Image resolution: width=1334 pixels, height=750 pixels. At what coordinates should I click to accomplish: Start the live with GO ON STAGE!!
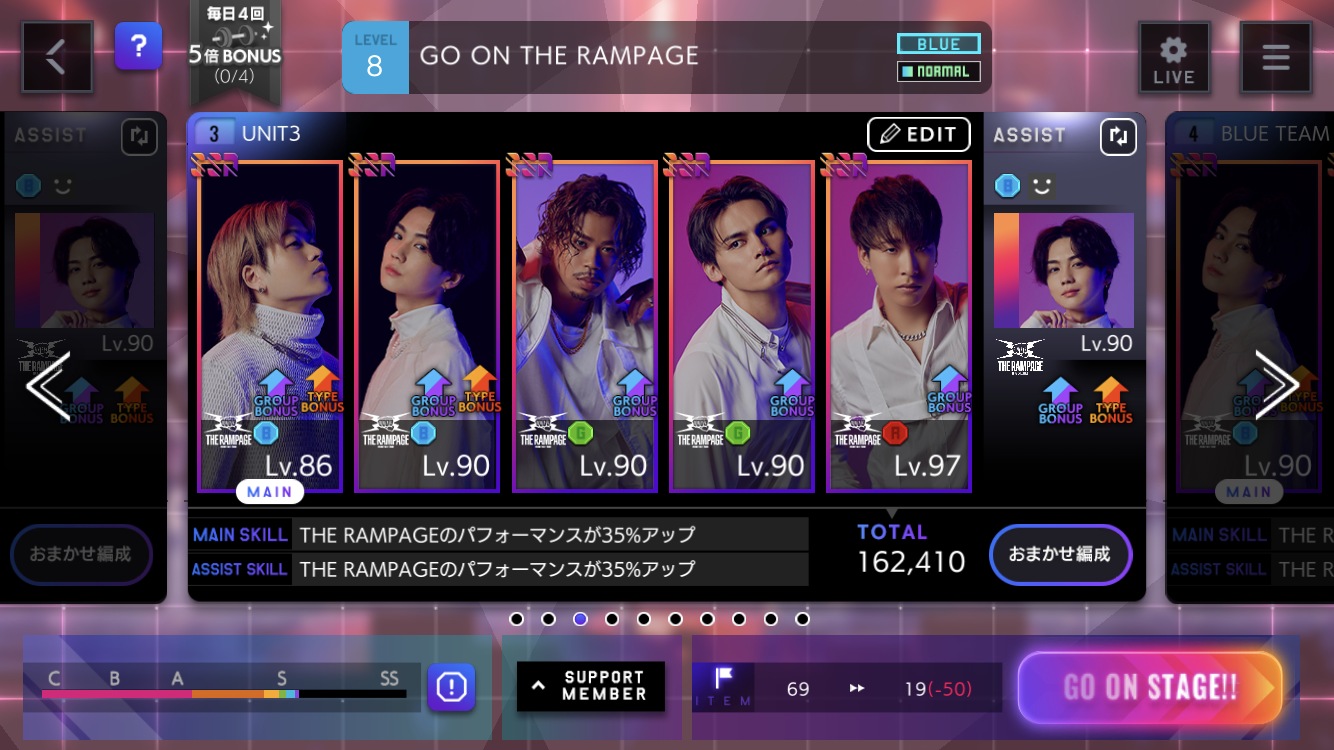pos(1150,688)
